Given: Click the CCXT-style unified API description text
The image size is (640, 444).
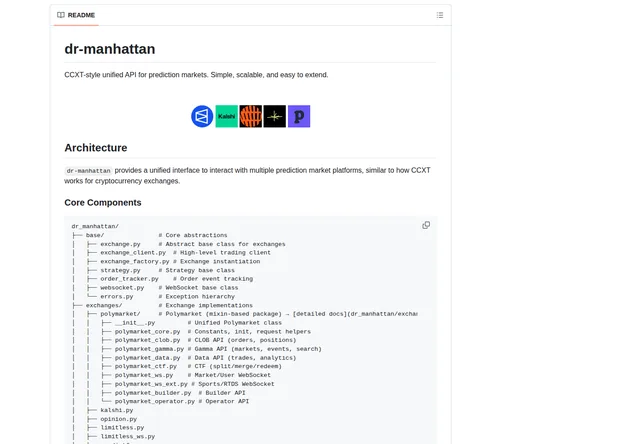Looking at the screenshot, I should [x=196, y=75].
